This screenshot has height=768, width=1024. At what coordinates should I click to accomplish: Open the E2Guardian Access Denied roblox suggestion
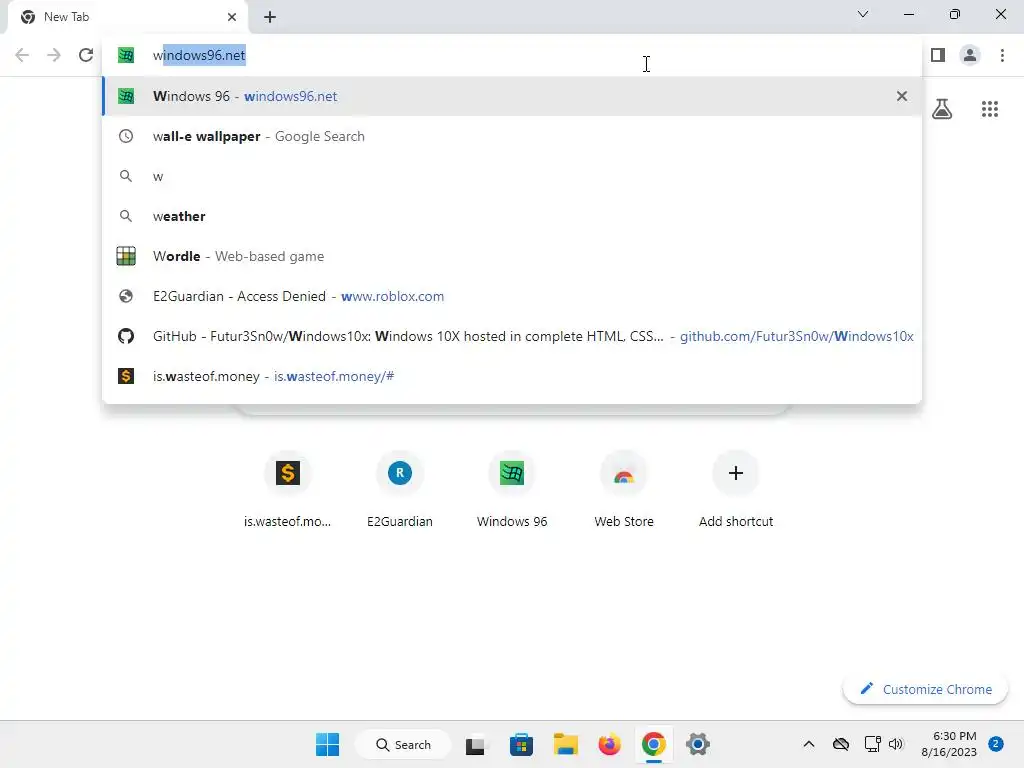pos(512,296)
